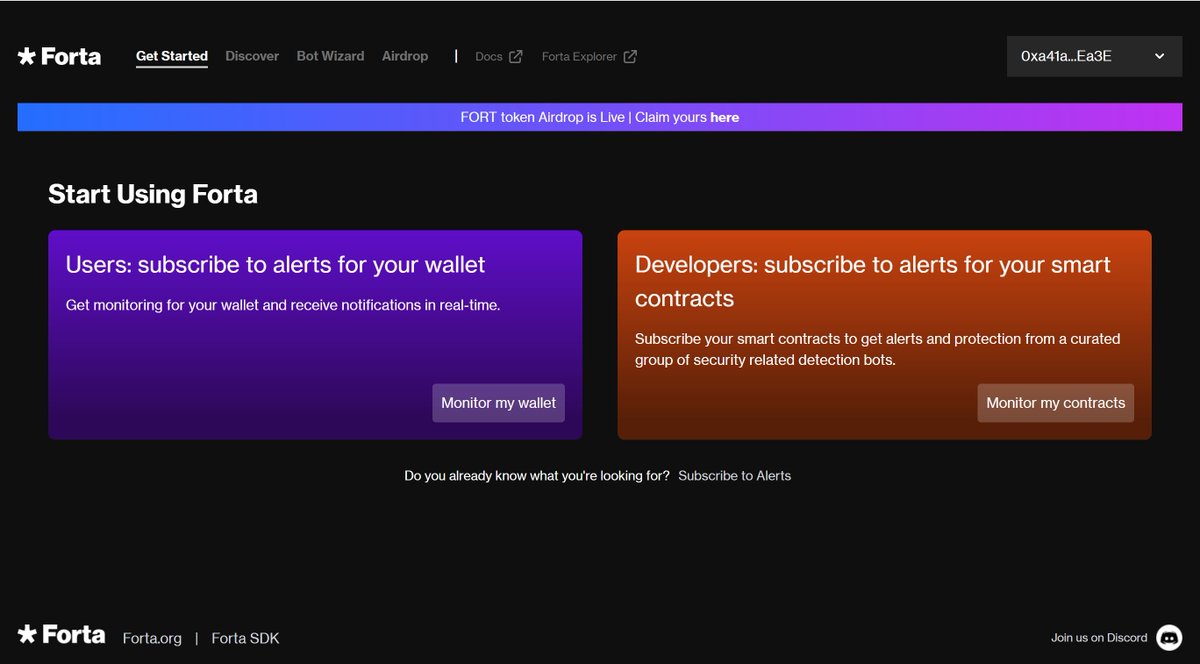Image resolution: width=1200 pixels, height=664 pixels.
Task: Click the external link icon beside Forta Explorer
Action: tap(630, 56)
